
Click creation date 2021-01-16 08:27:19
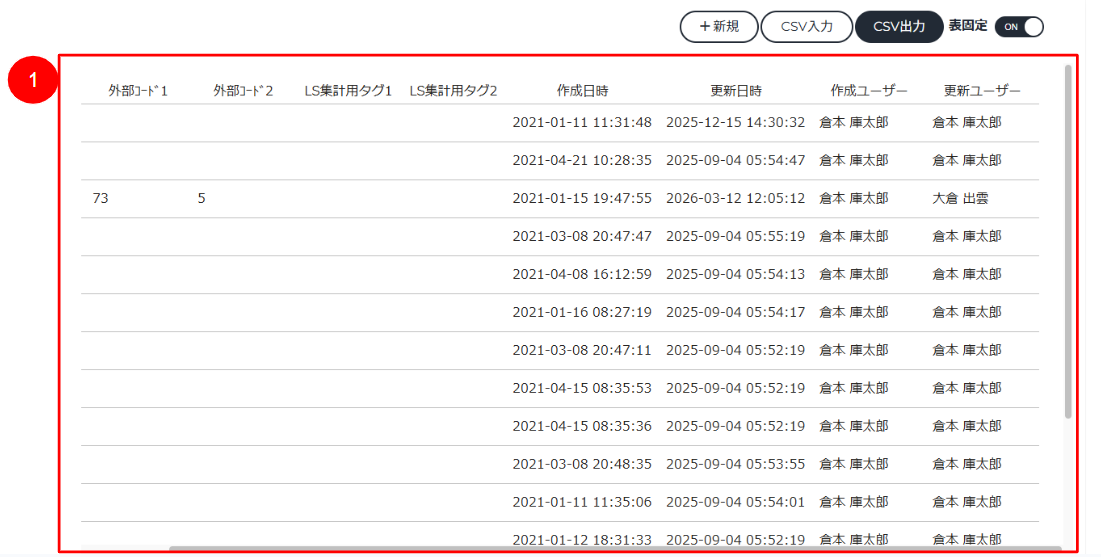[582, 312]
